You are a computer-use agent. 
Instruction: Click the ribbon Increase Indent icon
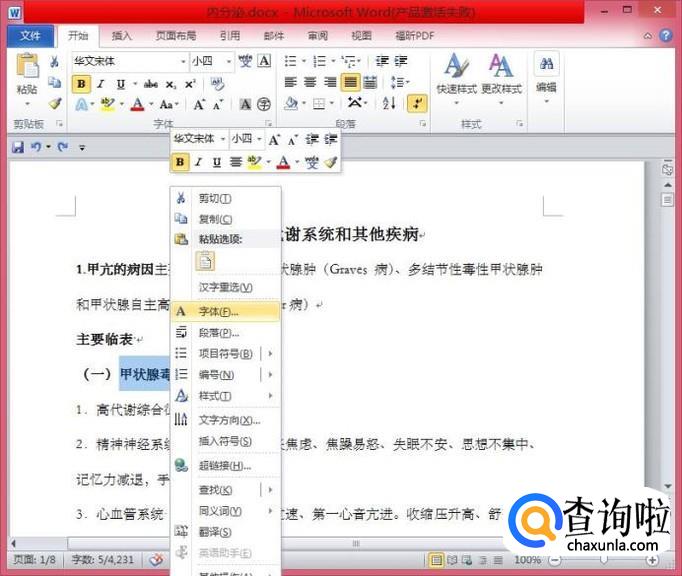401,61
